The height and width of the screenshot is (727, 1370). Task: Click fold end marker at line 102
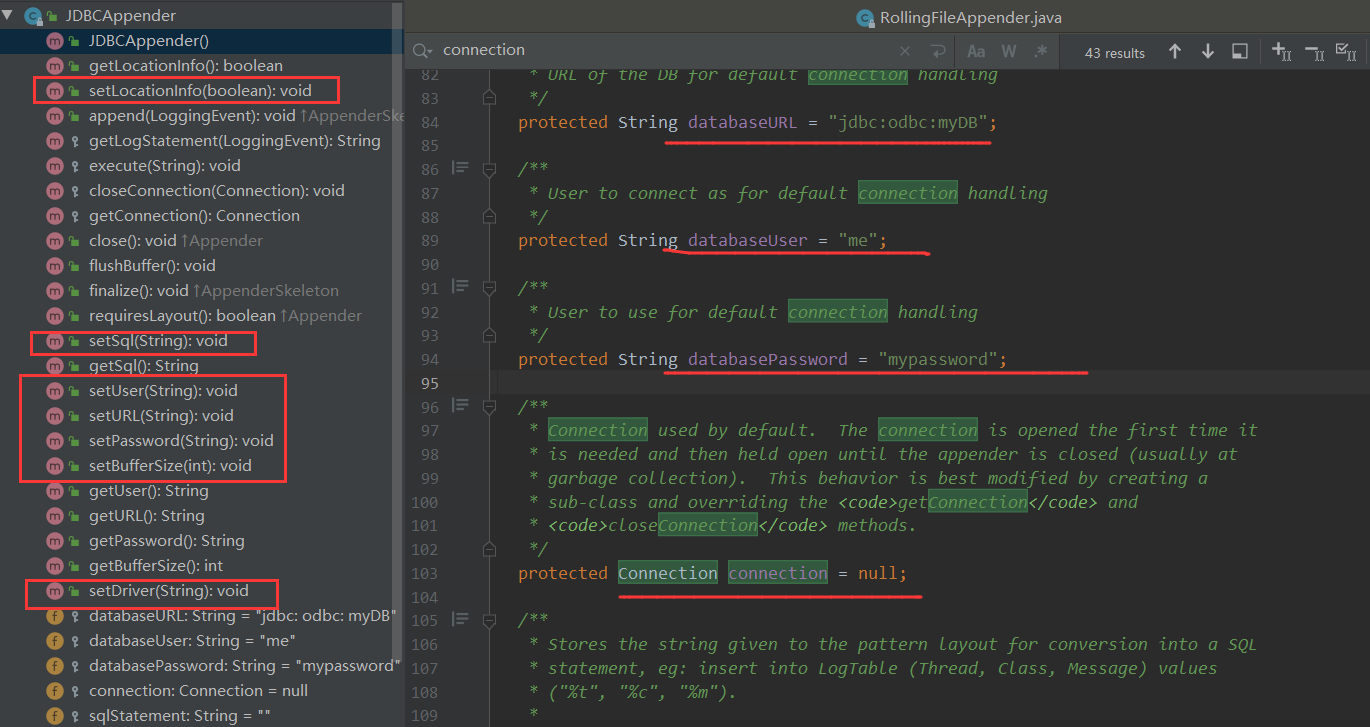click(490, 550)
